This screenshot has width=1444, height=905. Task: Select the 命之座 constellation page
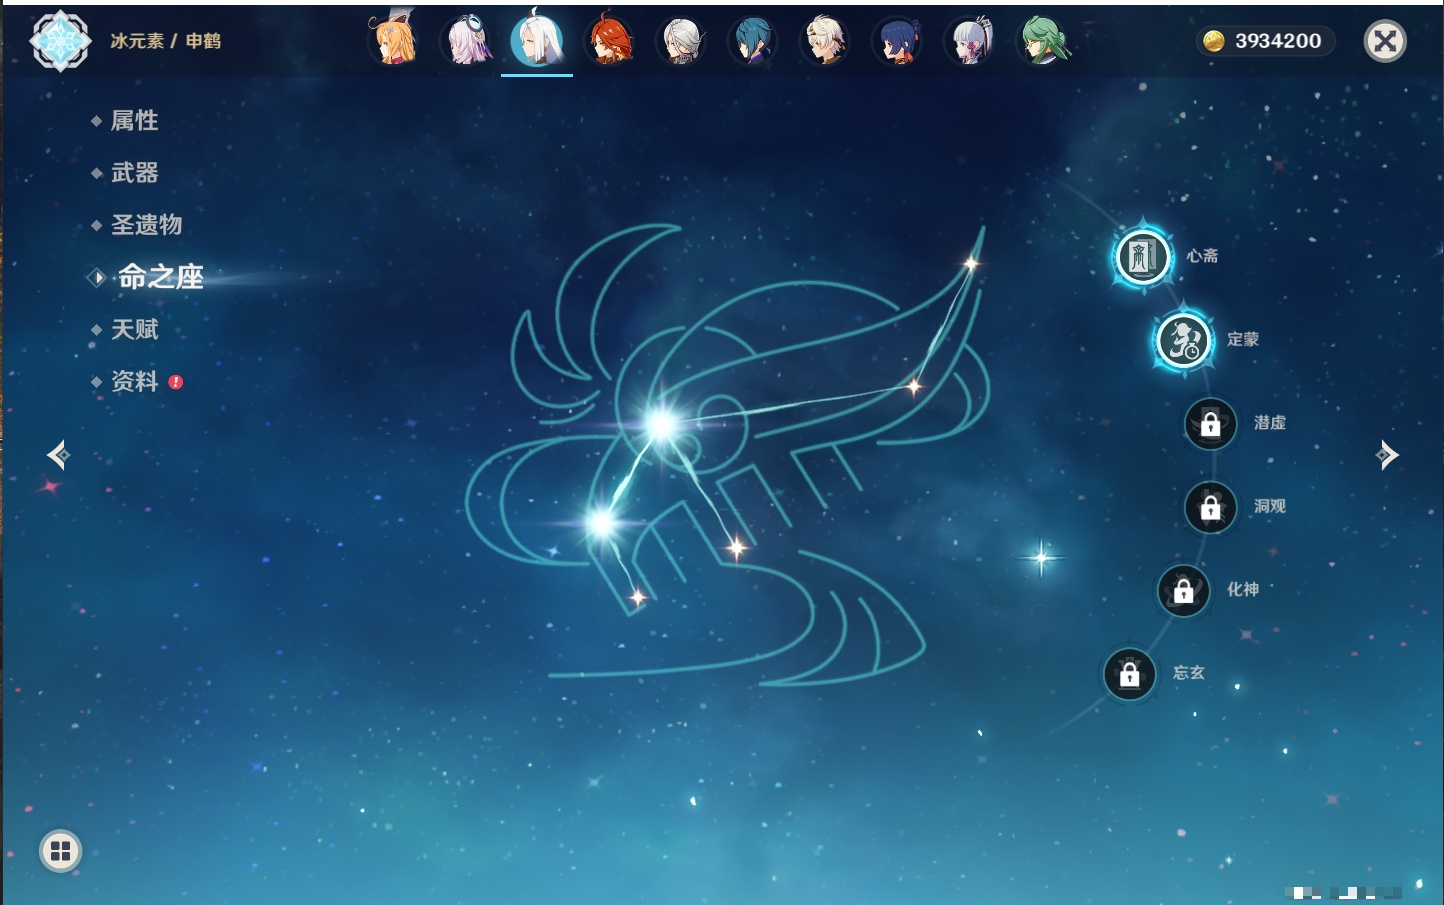160,277
